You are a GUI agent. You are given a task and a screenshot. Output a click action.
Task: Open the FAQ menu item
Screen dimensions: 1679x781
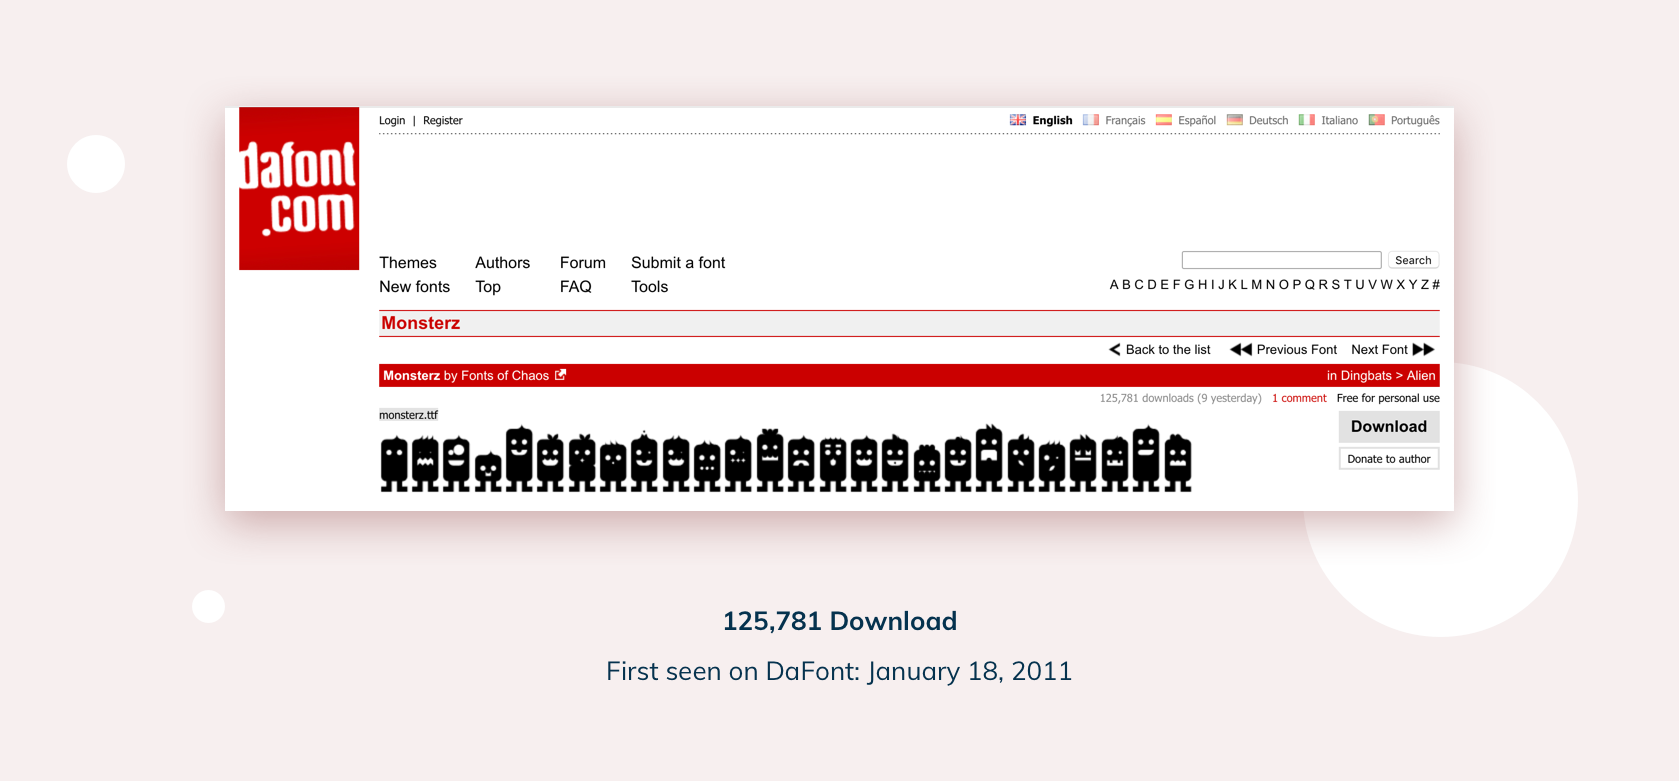pyautogui.click(x=576, y=286)
